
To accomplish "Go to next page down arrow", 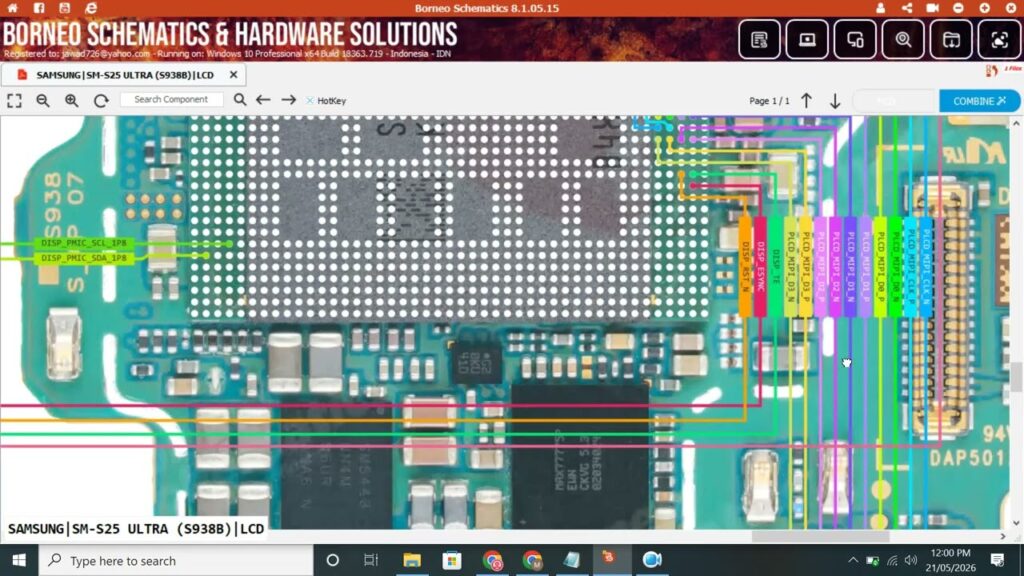I will (835, 101).
